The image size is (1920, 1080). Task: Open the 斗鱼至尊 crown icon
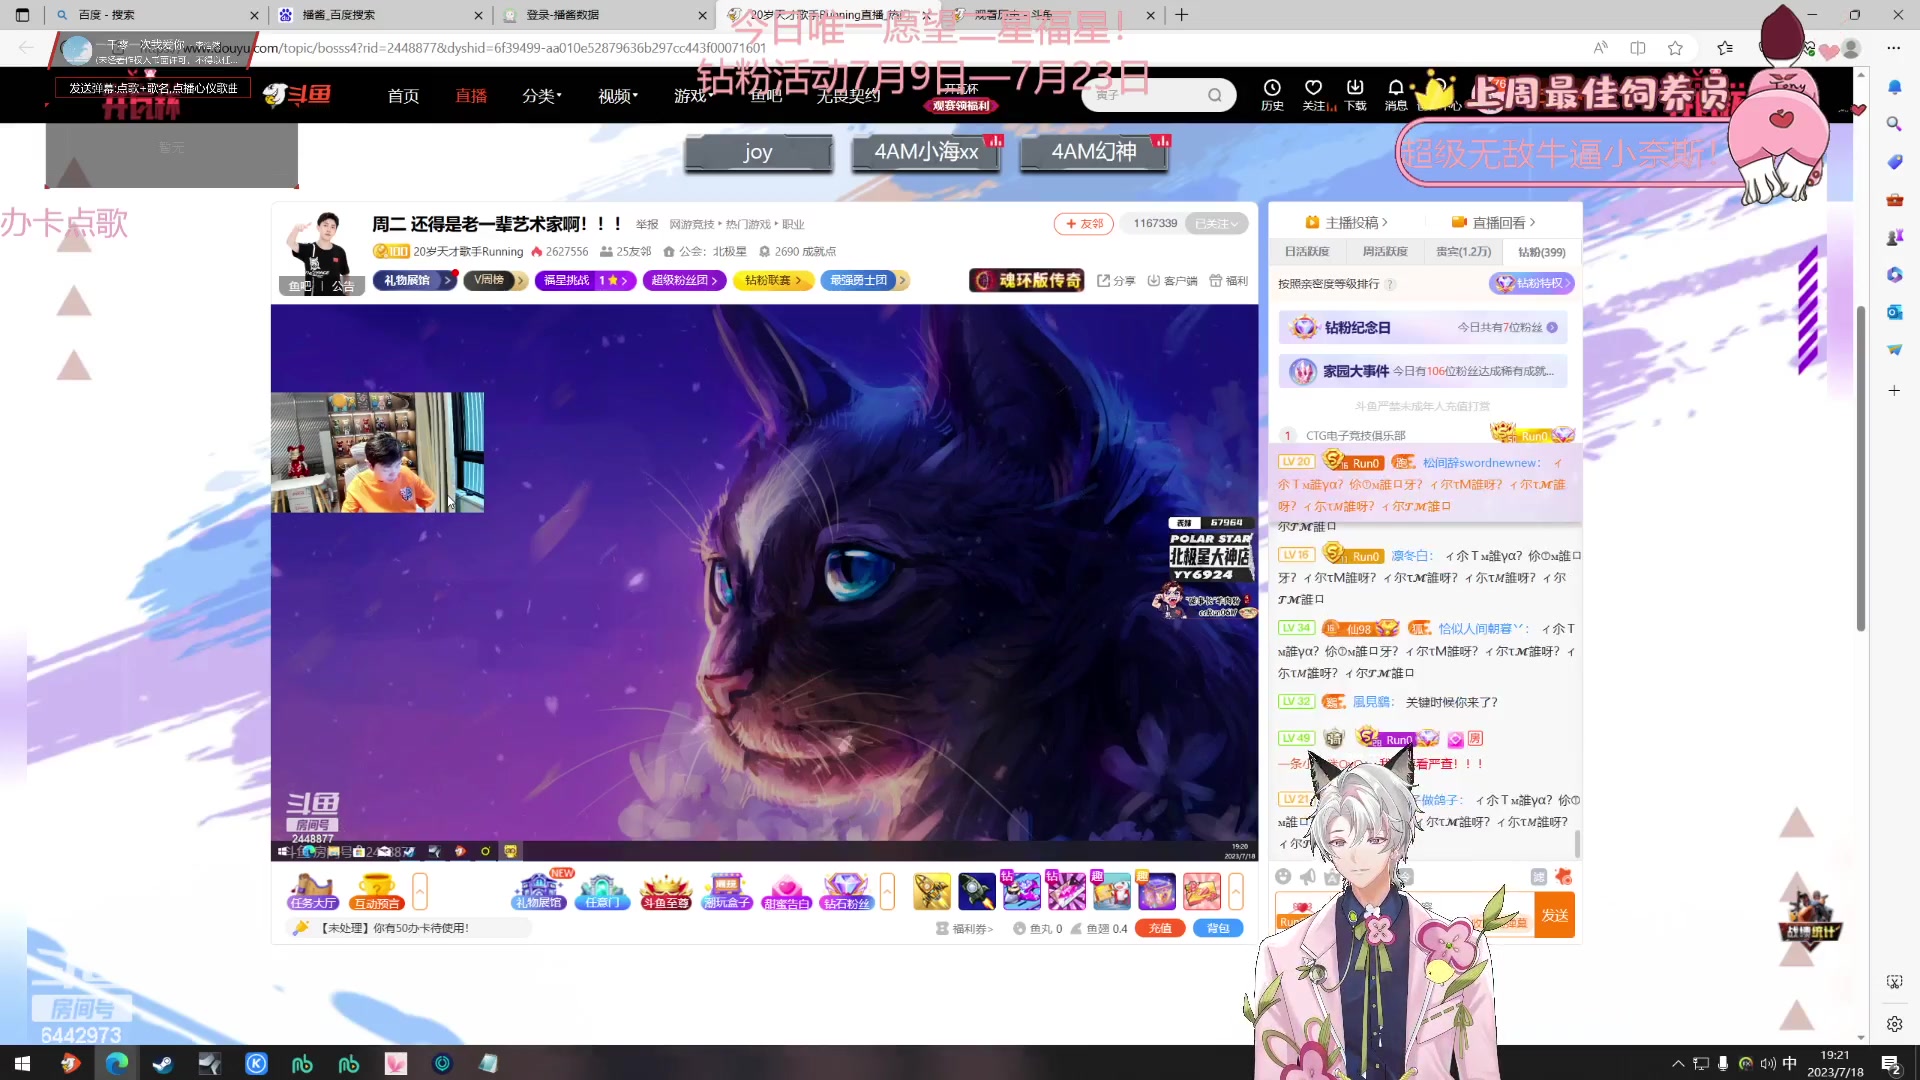point(665,891)
